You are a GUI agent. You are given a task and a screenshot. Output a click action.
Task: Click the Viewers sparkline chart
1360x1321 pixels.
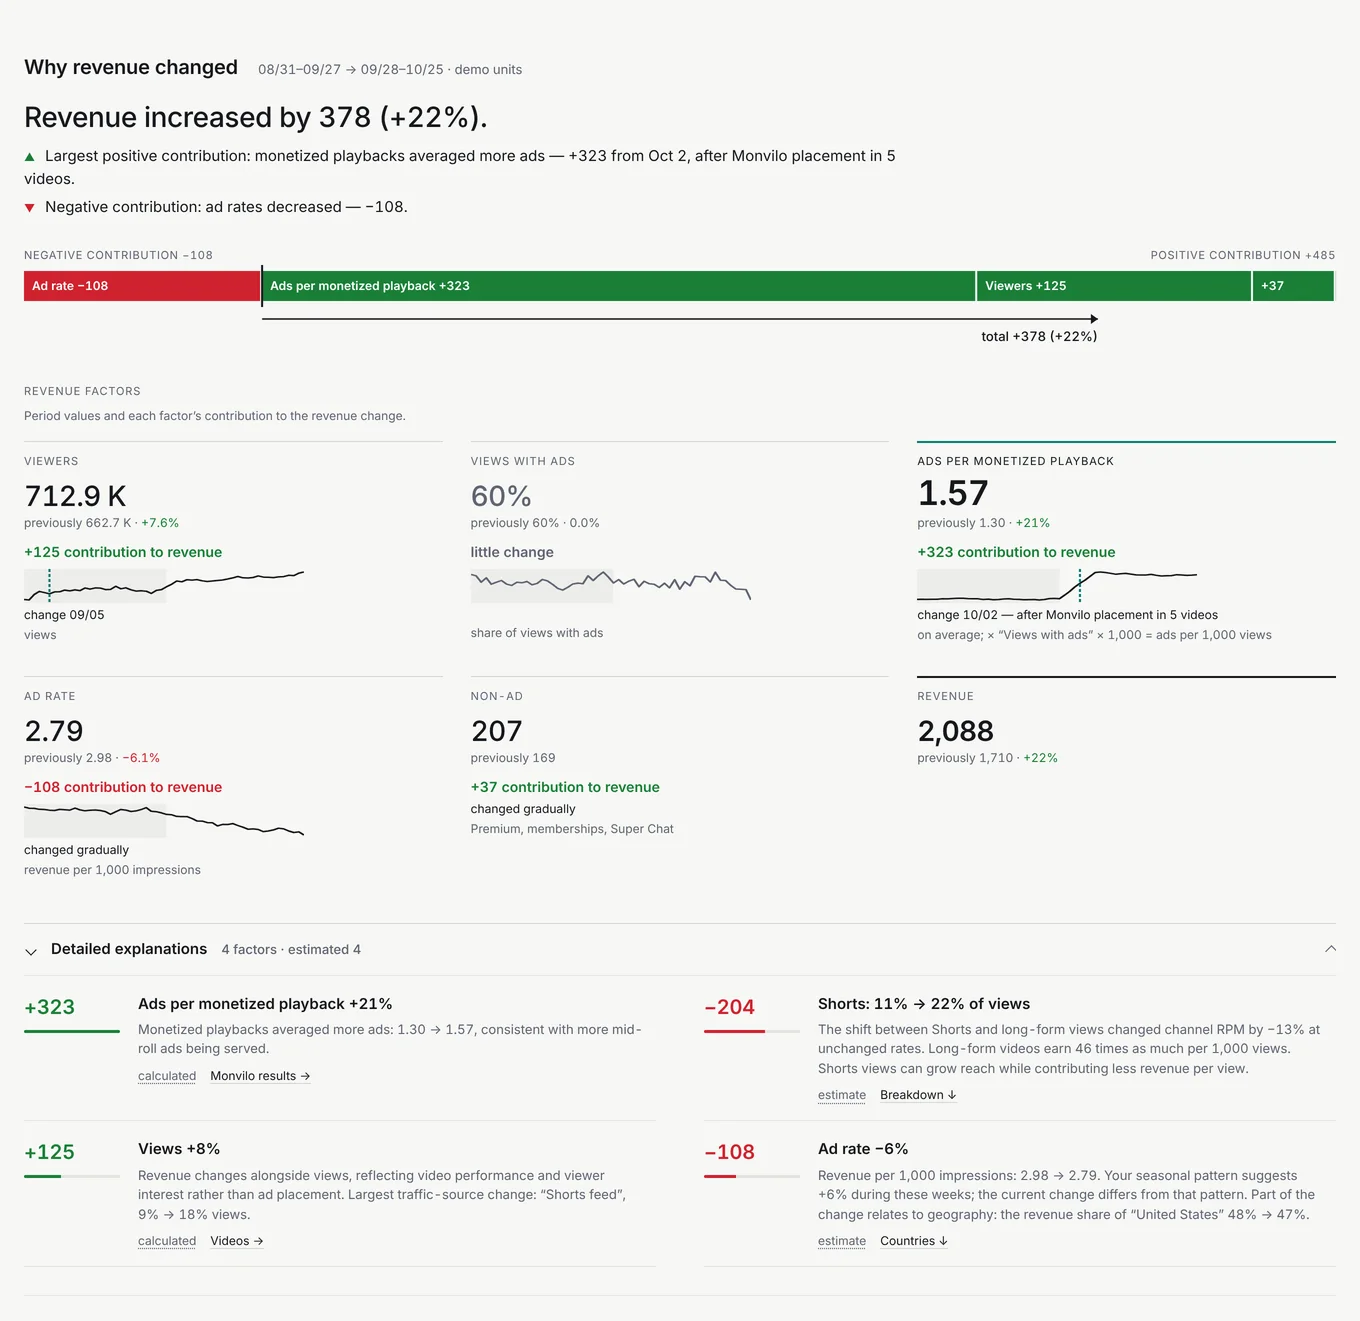(164, 585)
